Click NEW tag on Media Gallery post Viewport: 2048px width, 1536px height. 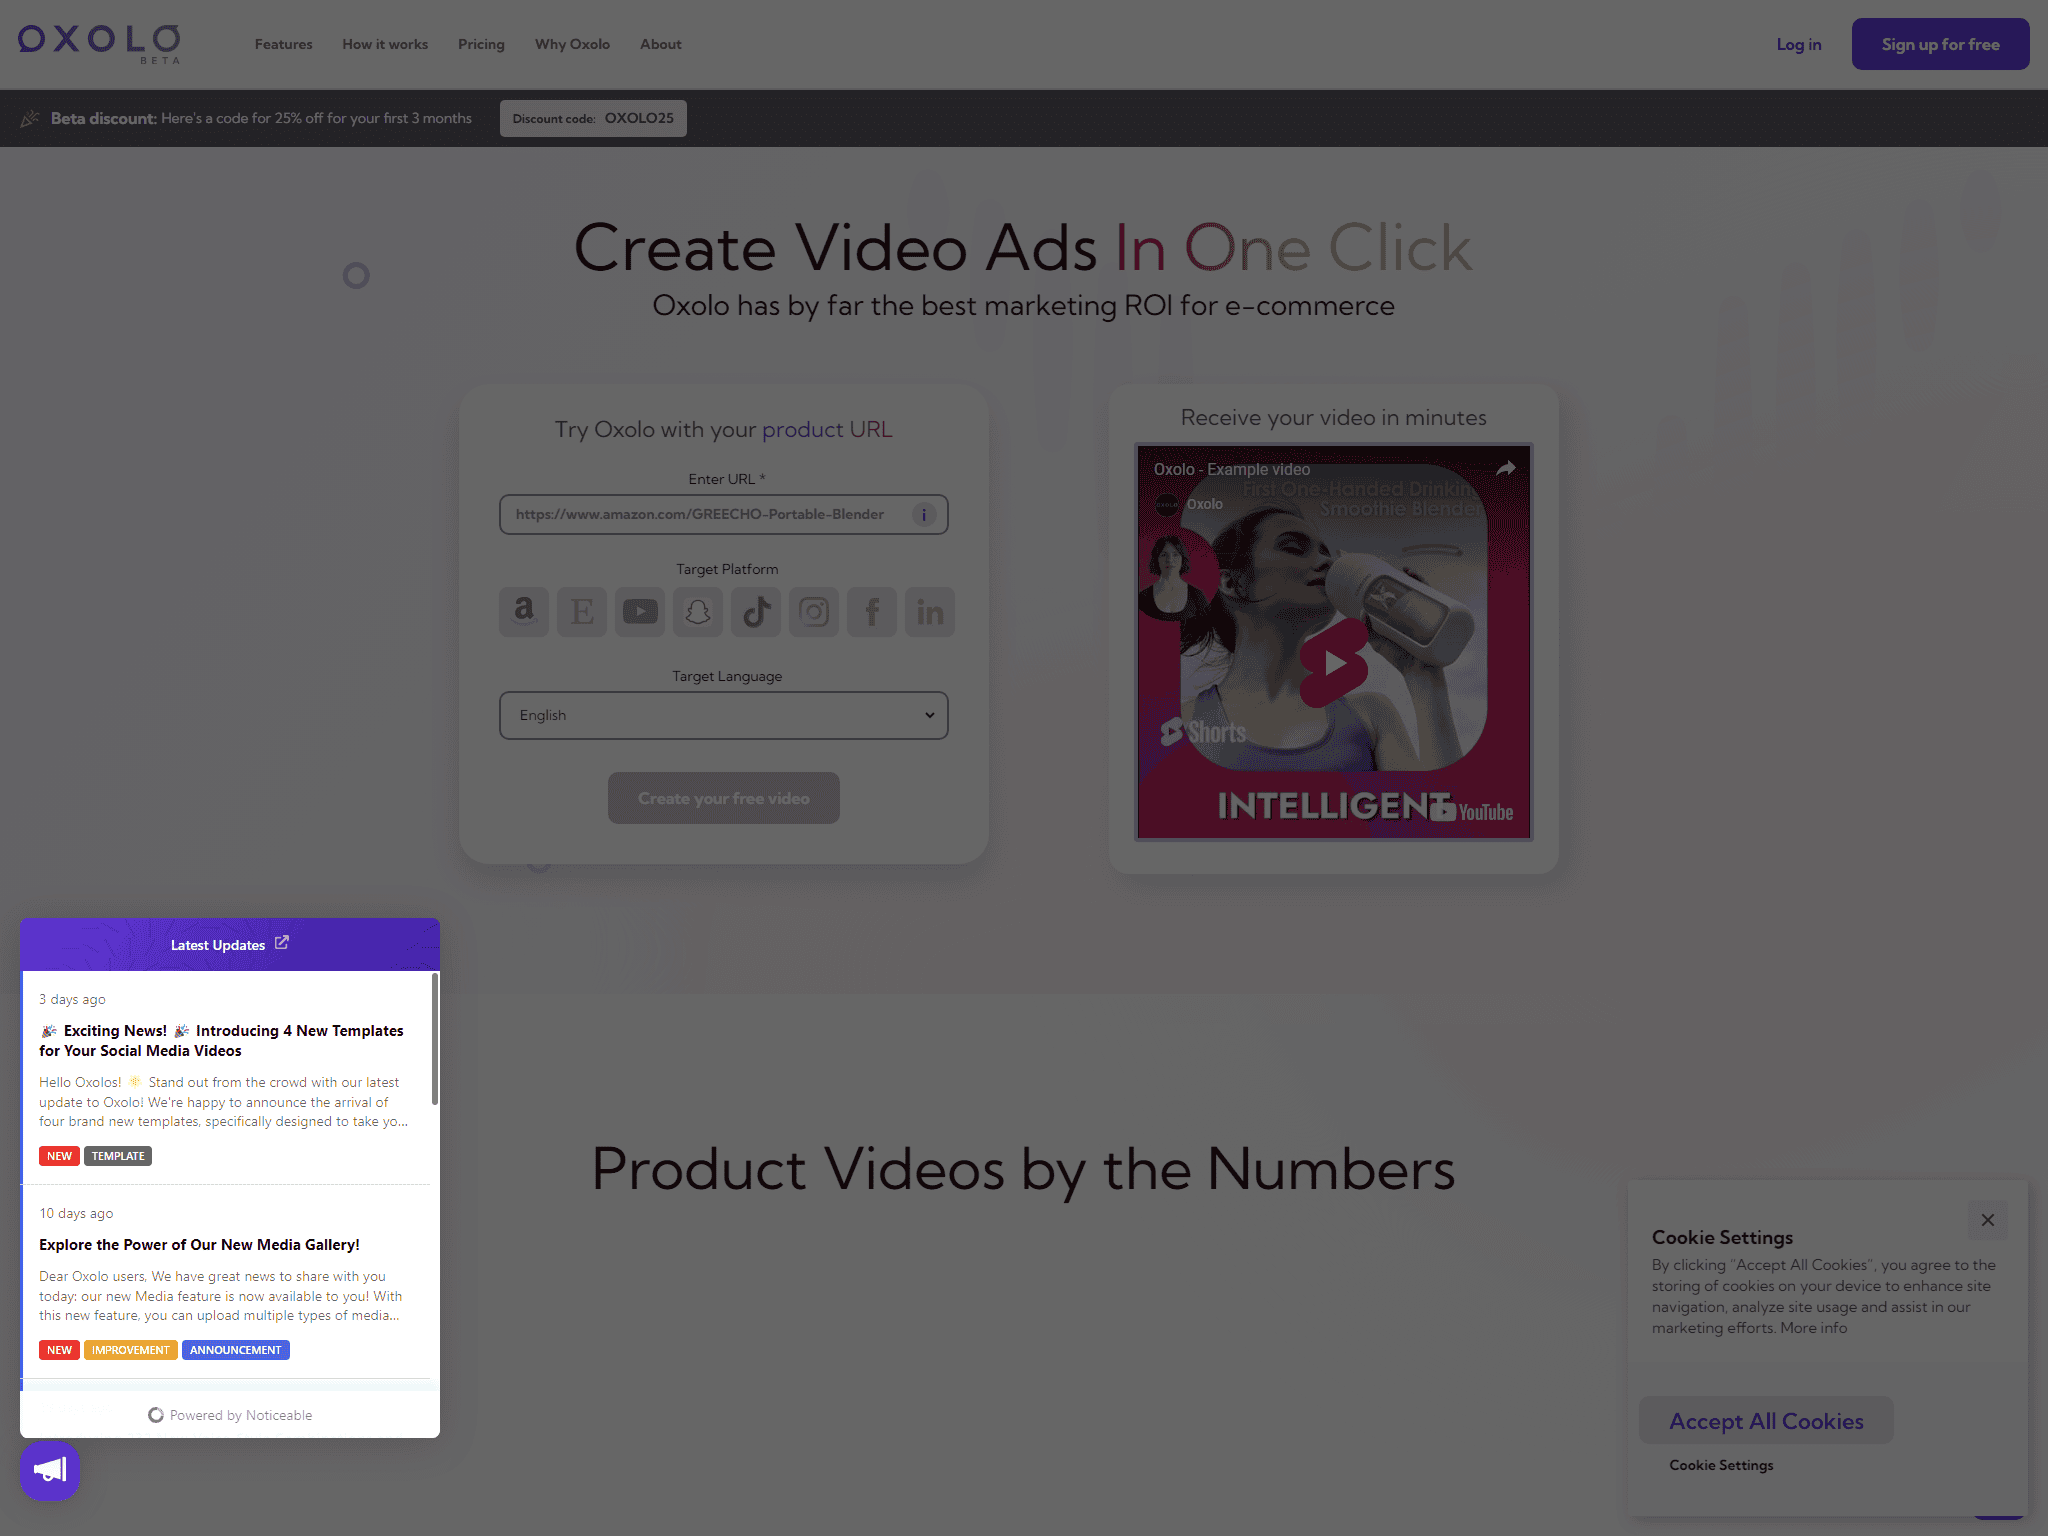(59, 1350)
